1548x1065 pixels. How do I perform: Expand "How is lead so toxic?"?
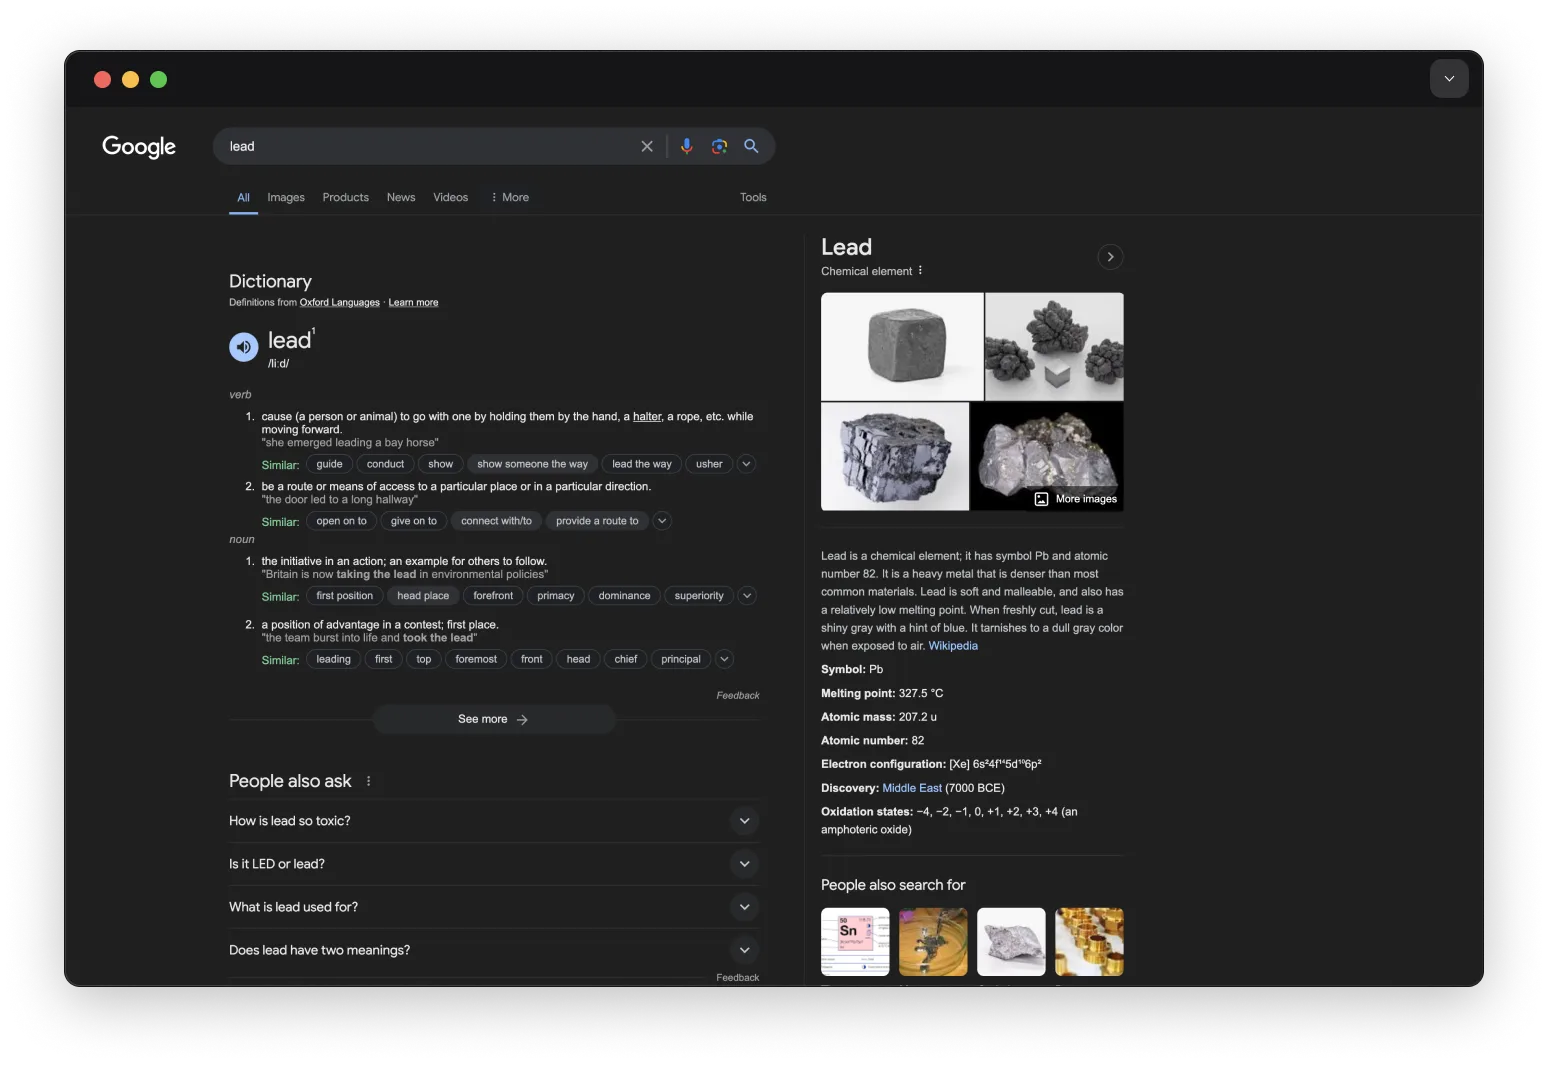point(744,820)
